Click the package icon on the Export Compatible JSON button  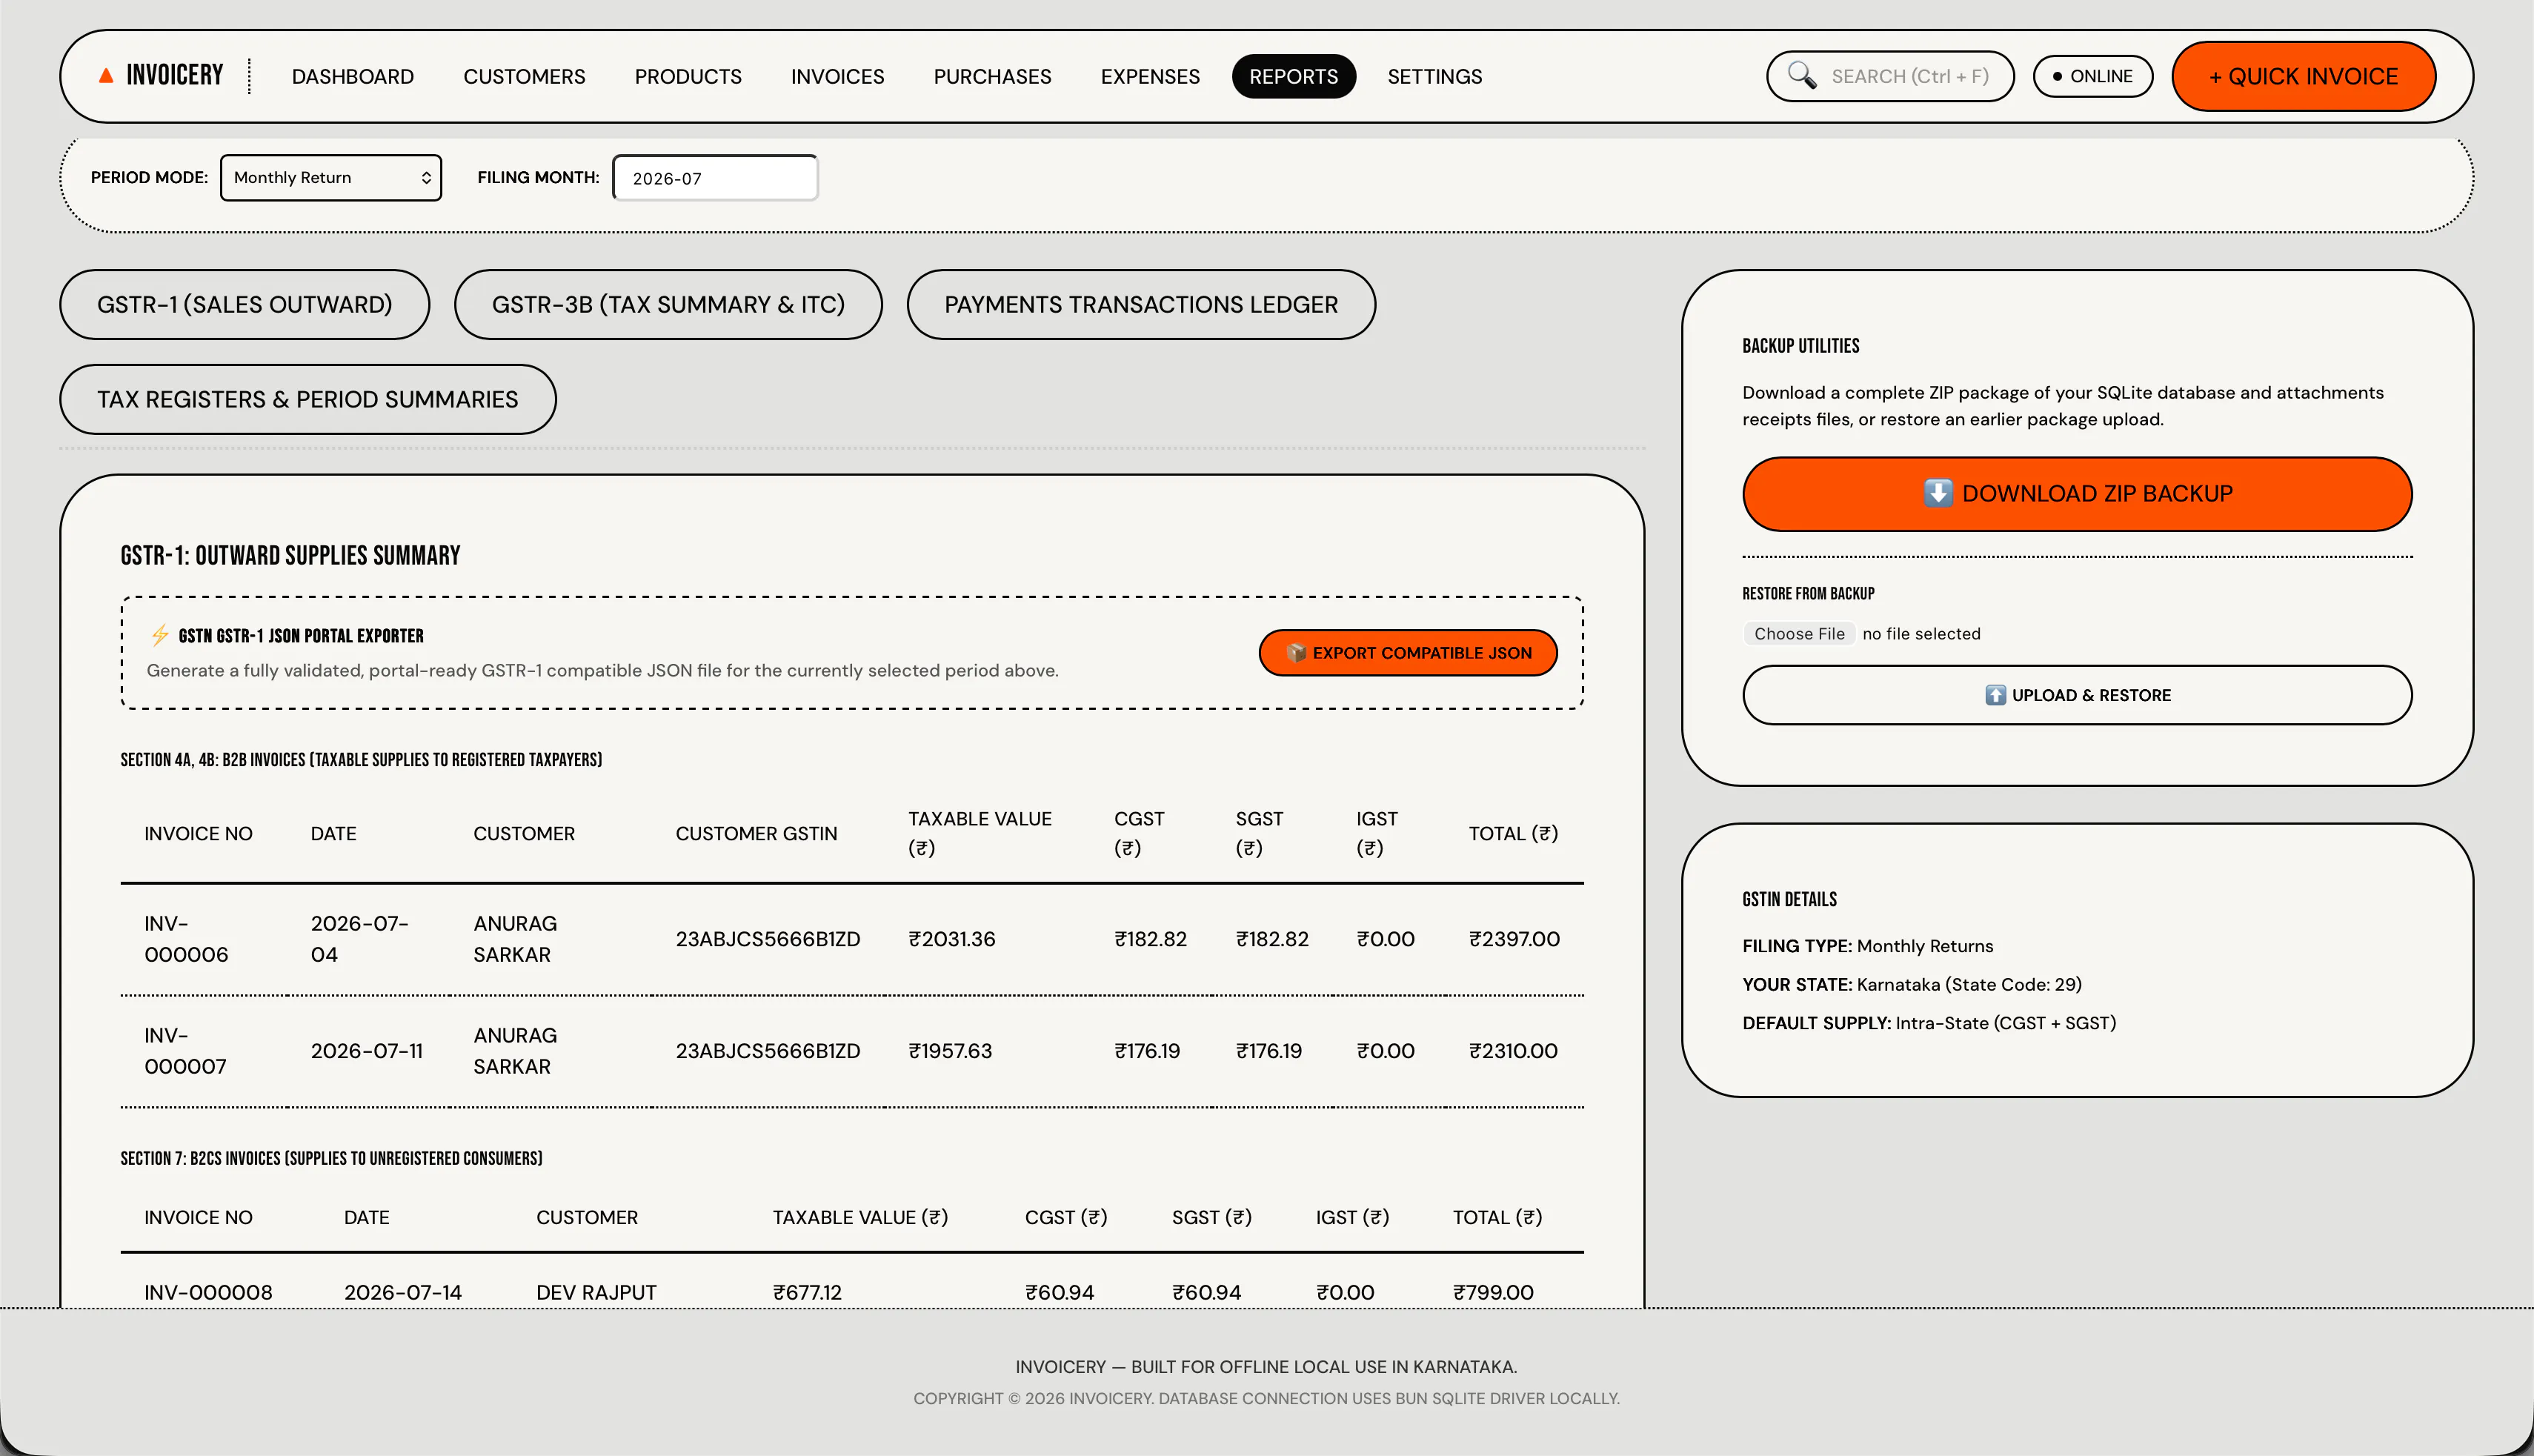[x=1296, y=653]
